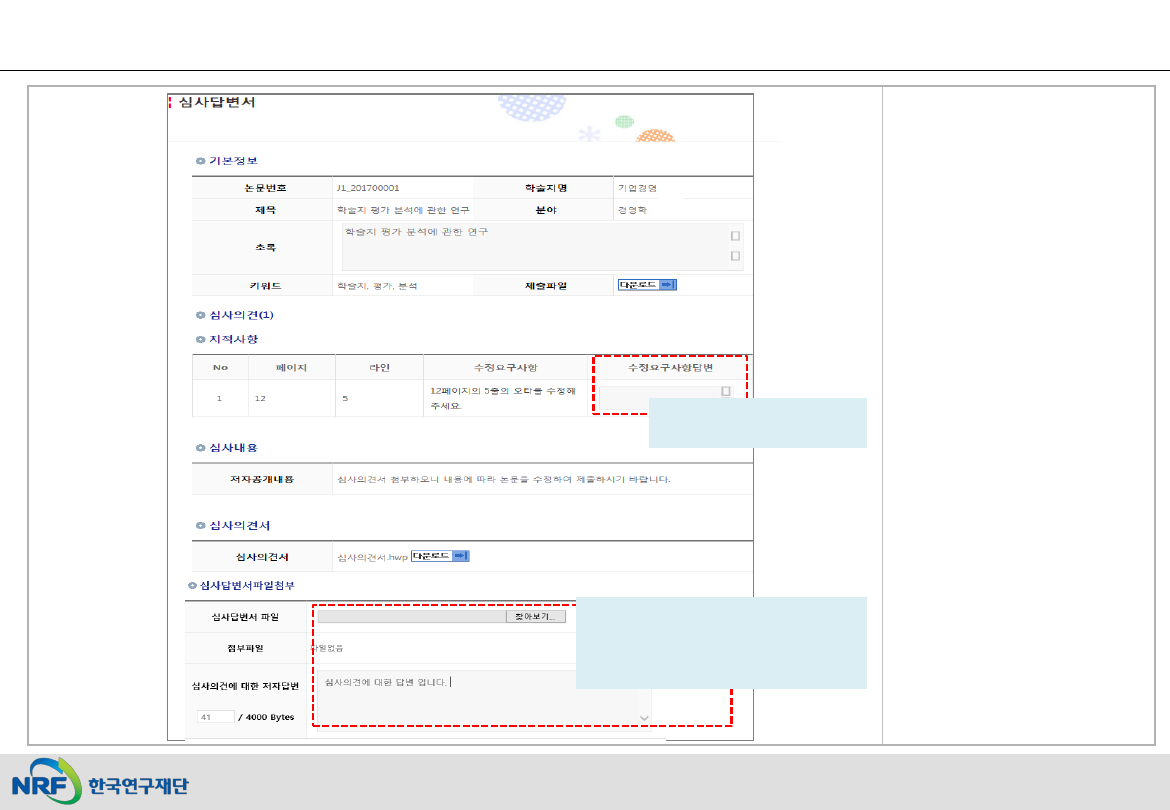The image size is (1170, 810).
Task: Click the gear bullet beside 심사의견(1) heading
Action: coord(201,315)
